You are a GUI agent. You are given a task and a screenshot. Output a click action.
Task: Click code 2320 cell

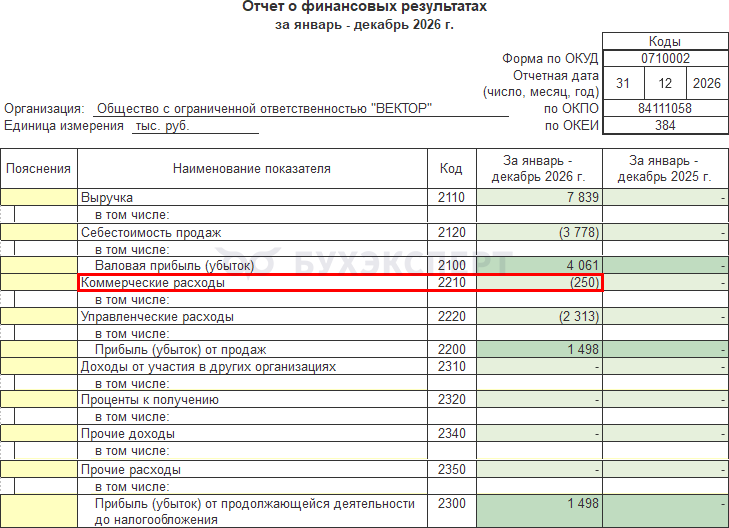coord(452,399)
